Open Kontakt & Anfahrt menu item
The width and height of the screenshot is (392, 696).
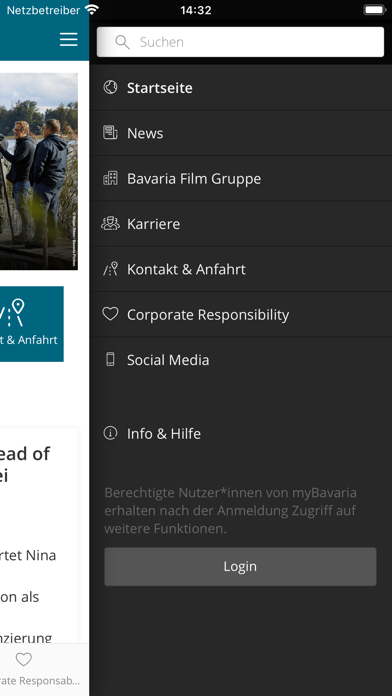241,269
